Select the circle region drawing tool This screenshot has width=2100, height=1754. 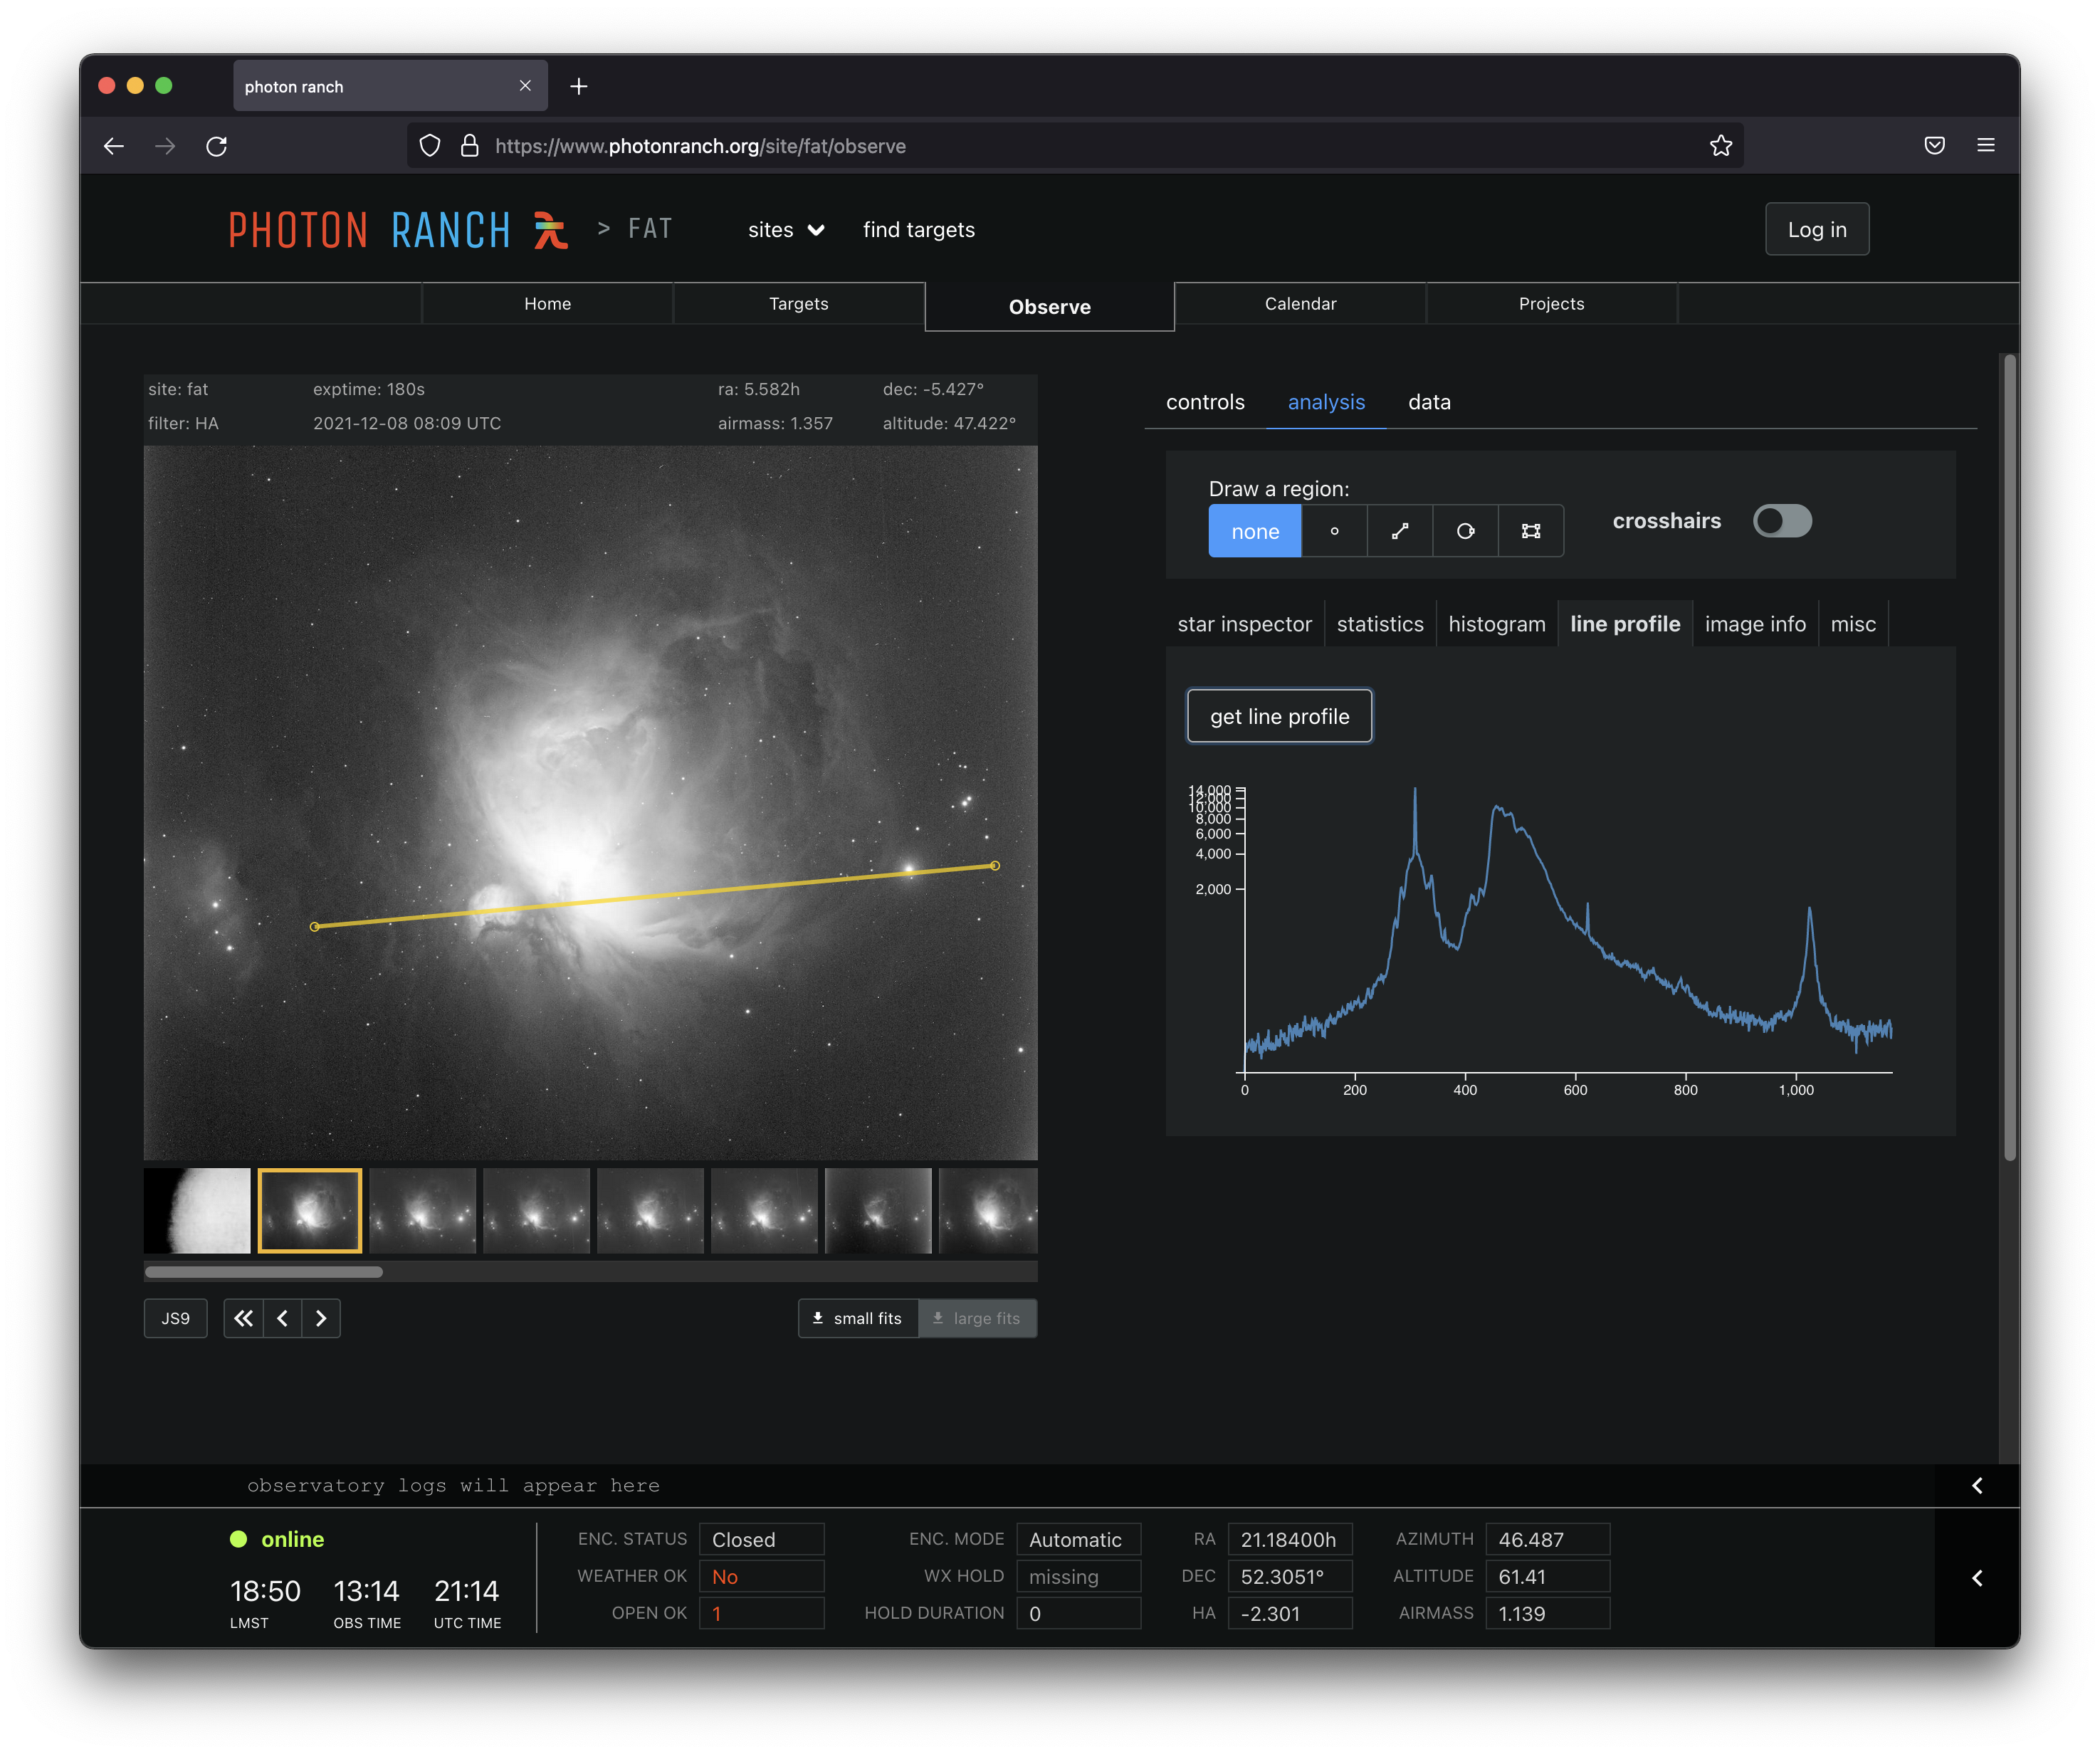pyautogui.click(x=1465, y=531)
